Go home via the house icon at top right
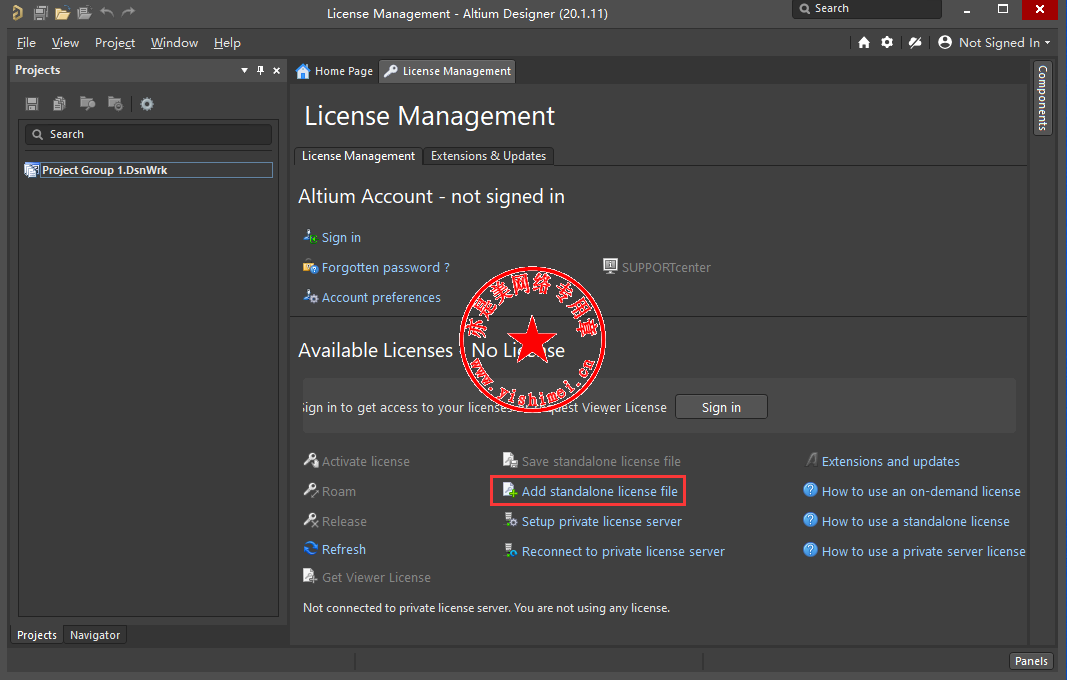 click(x=864, y=42)
